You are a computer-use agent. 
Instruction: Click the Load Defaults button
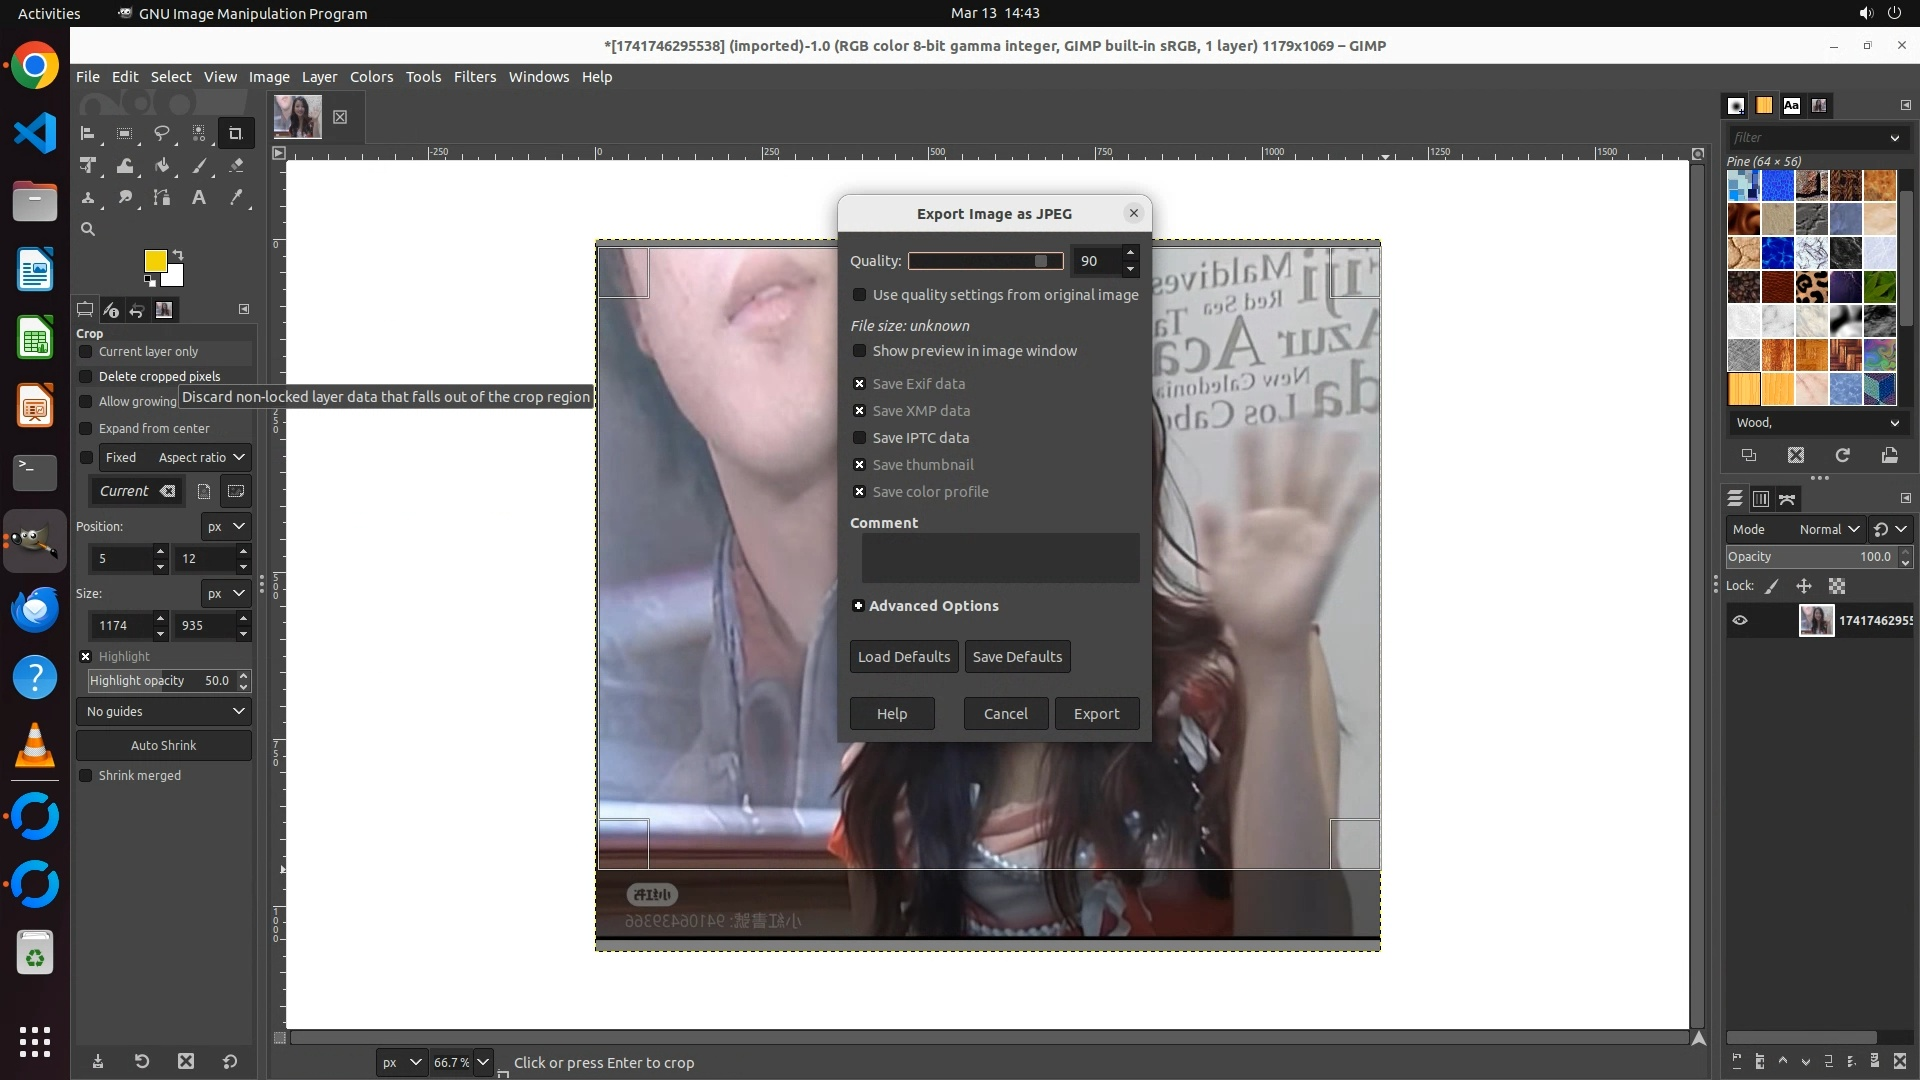pyautogui.click(x=903, y=657)
